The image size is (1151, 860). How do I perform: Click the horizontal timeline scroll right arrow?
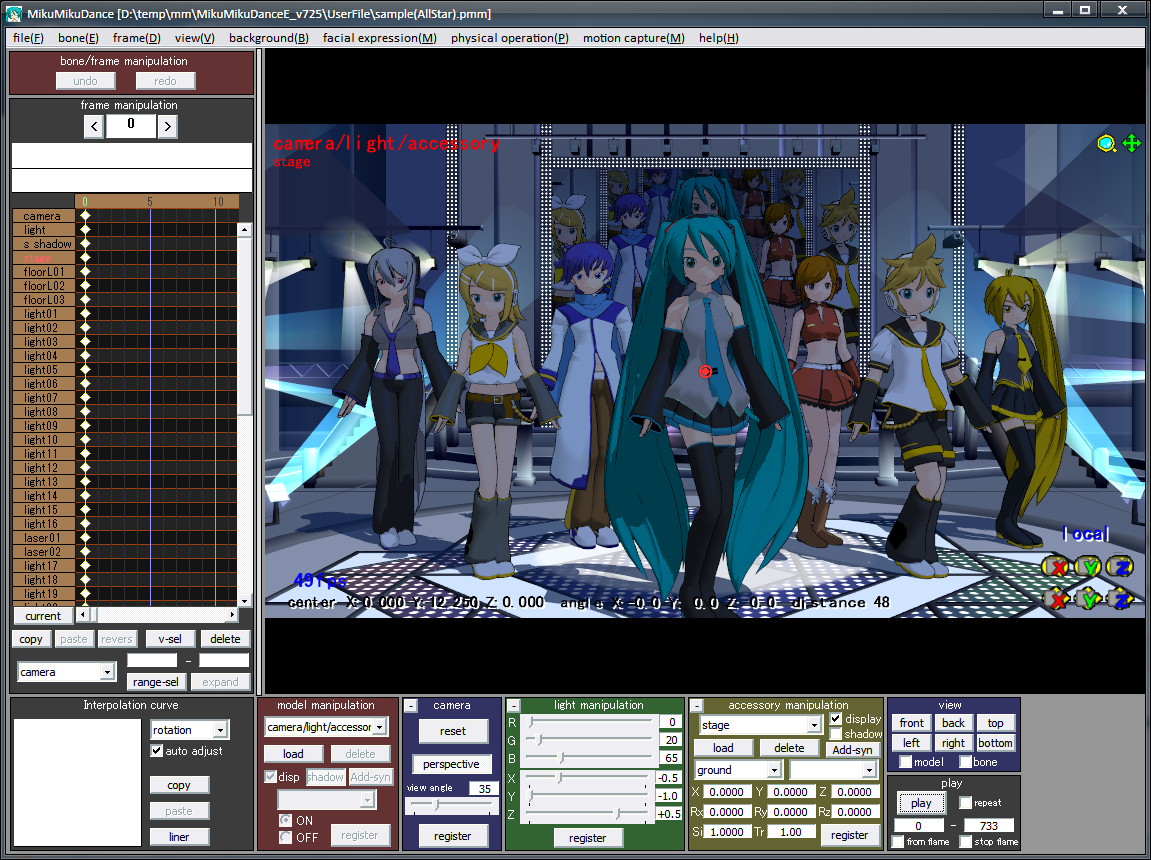coord(232,615)
